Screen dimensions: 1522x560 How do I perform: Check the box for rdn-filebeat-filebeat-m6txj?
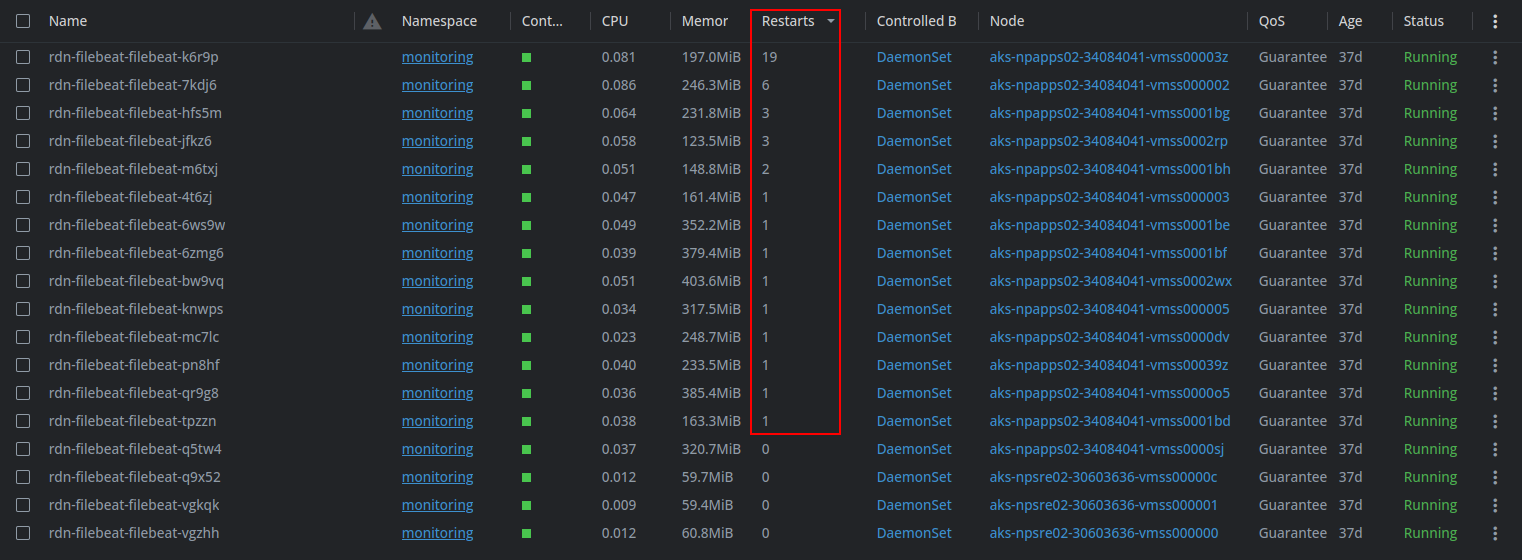(23, 169)
